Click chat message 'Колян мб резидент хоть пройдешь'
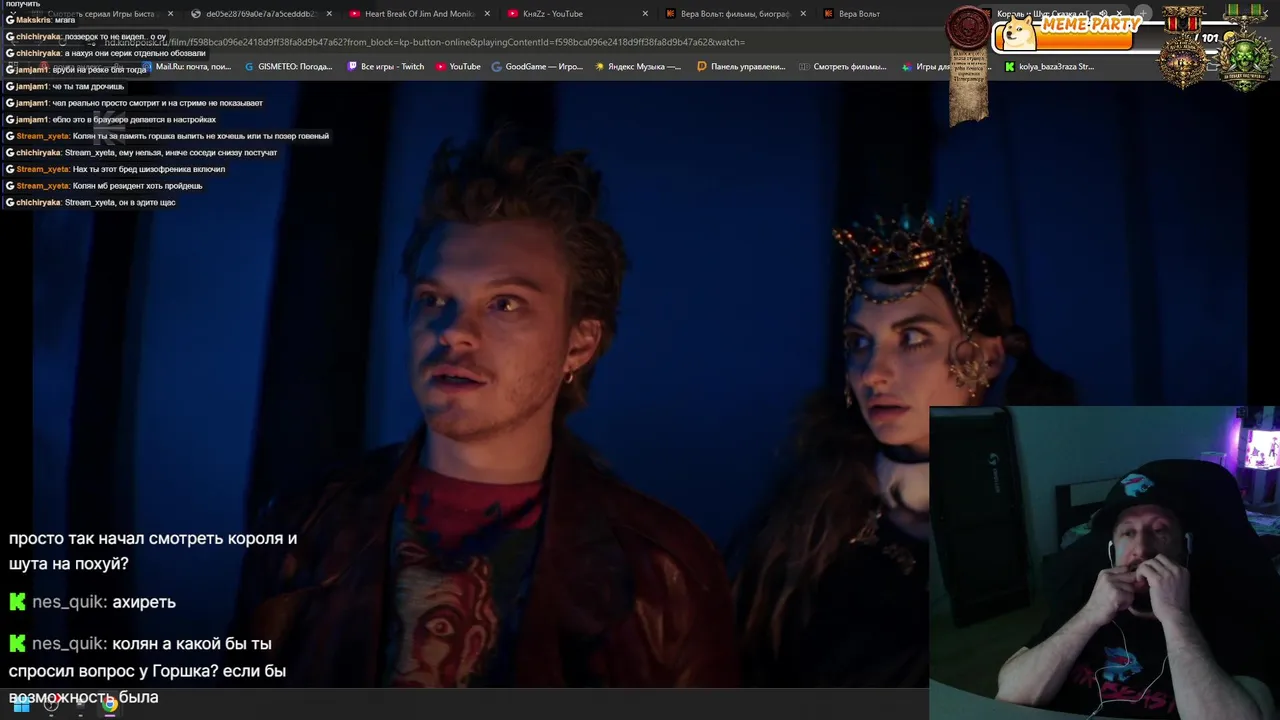The height and width of the screenshot is (720, 1280). tap(104, 186)
